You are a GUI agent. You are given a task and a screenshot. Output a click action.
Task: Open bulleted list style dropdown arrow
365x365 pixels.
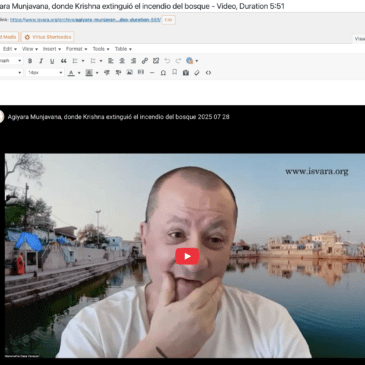pyautogui.click(x=83, y=61)
